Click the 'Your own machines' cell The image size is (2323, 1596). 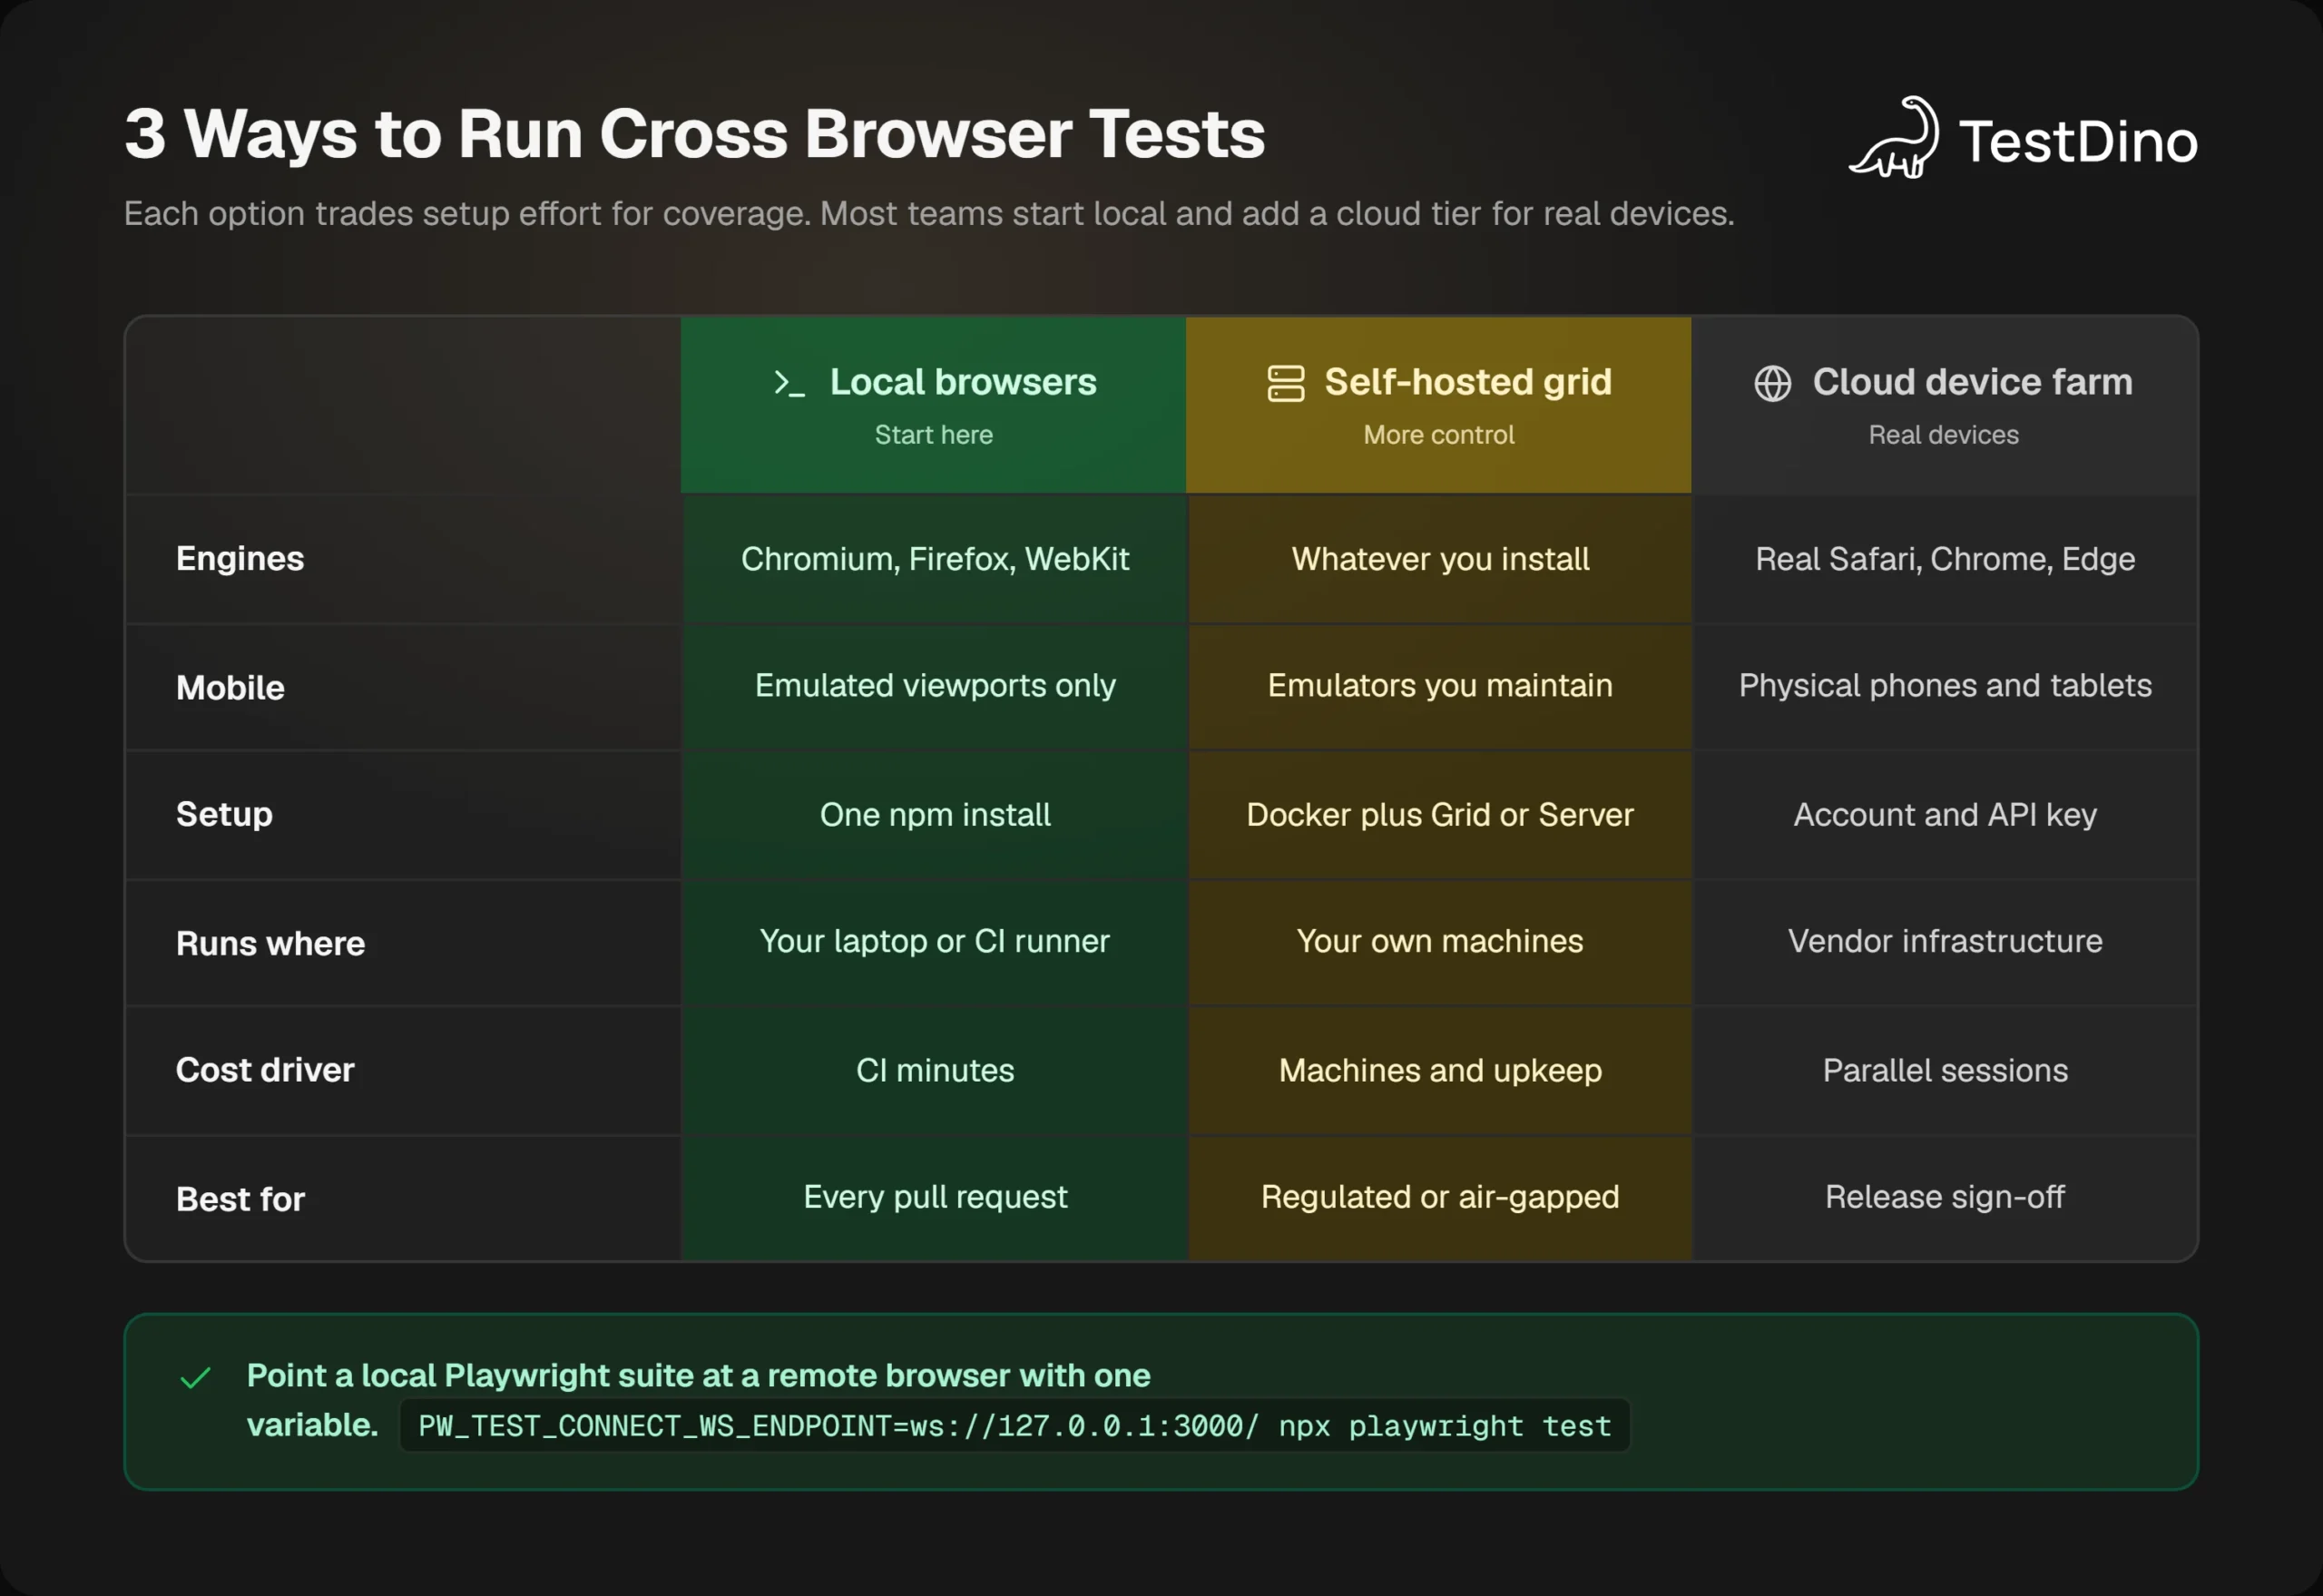coord(1440,941)
